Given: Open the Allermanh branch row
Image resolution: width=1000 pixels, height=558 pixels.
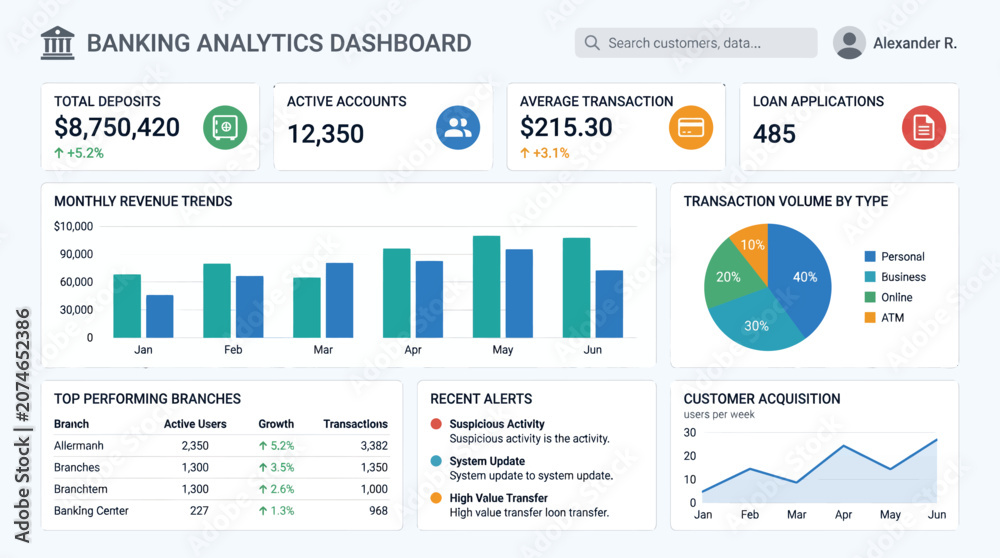Looking at the screenshot, I should tap(221, 445).
